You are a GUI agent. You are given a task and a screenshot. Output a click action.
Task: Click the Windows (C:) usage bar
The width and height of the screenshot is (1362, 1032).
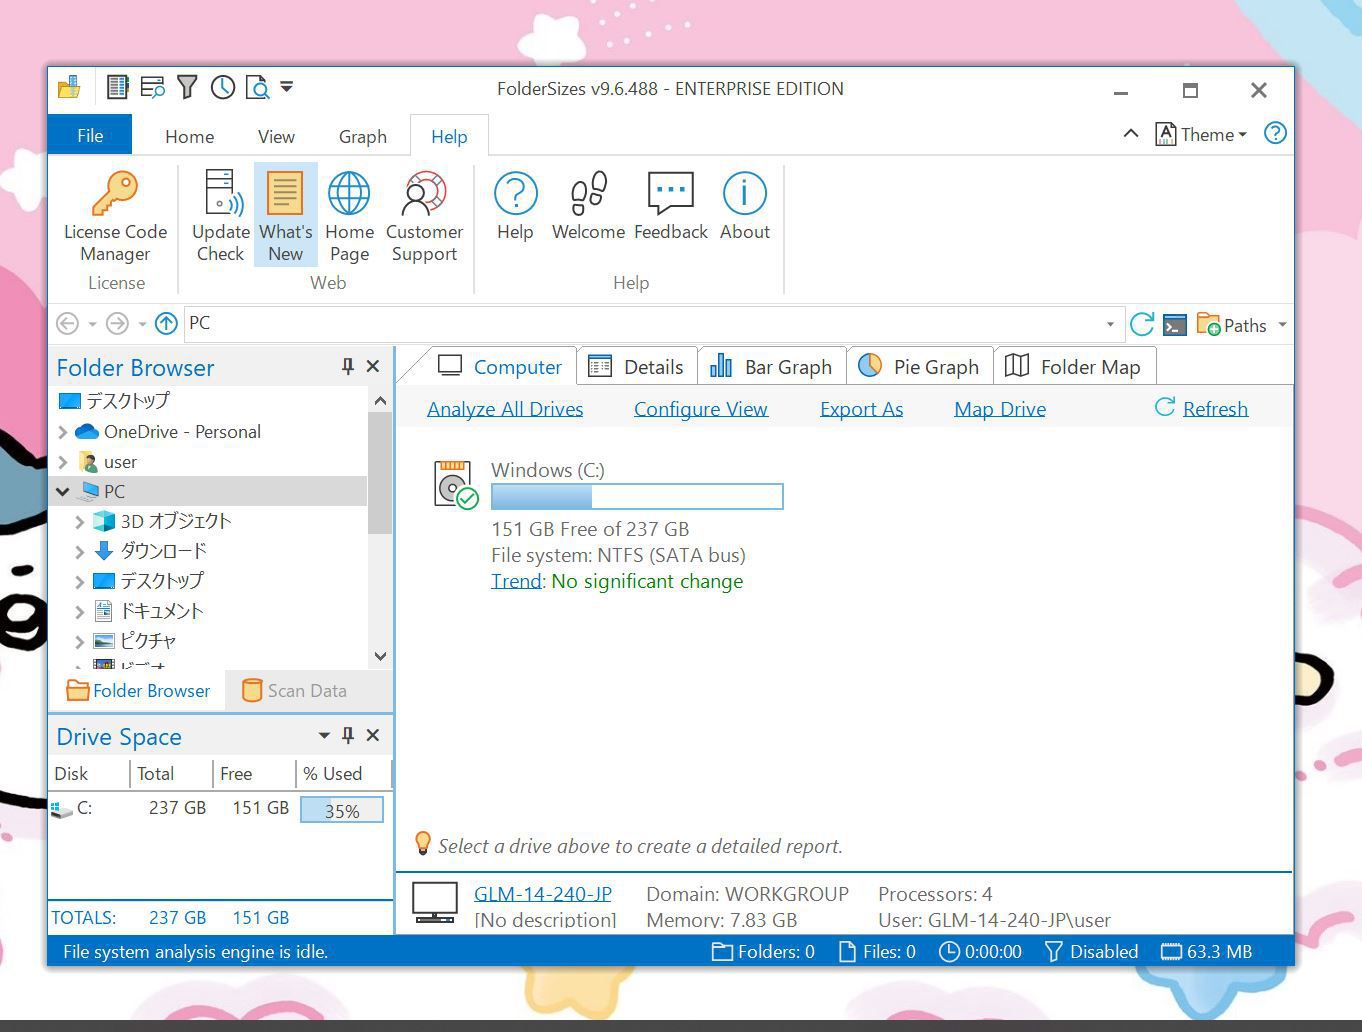[637, 497]
